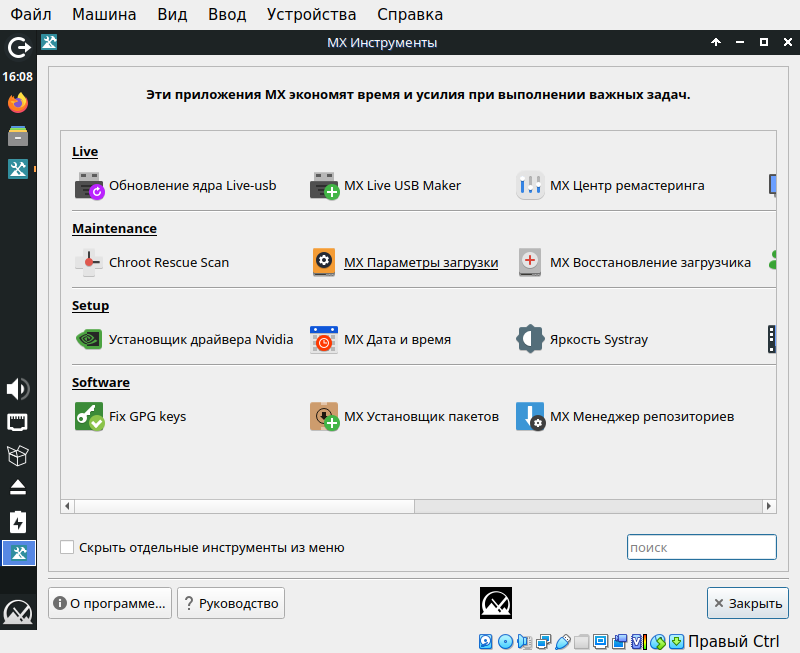800x653 pixels.
Task: Click MX Инструменты taskbar window button
Action: pyautogui.click(x=19, y=553)
